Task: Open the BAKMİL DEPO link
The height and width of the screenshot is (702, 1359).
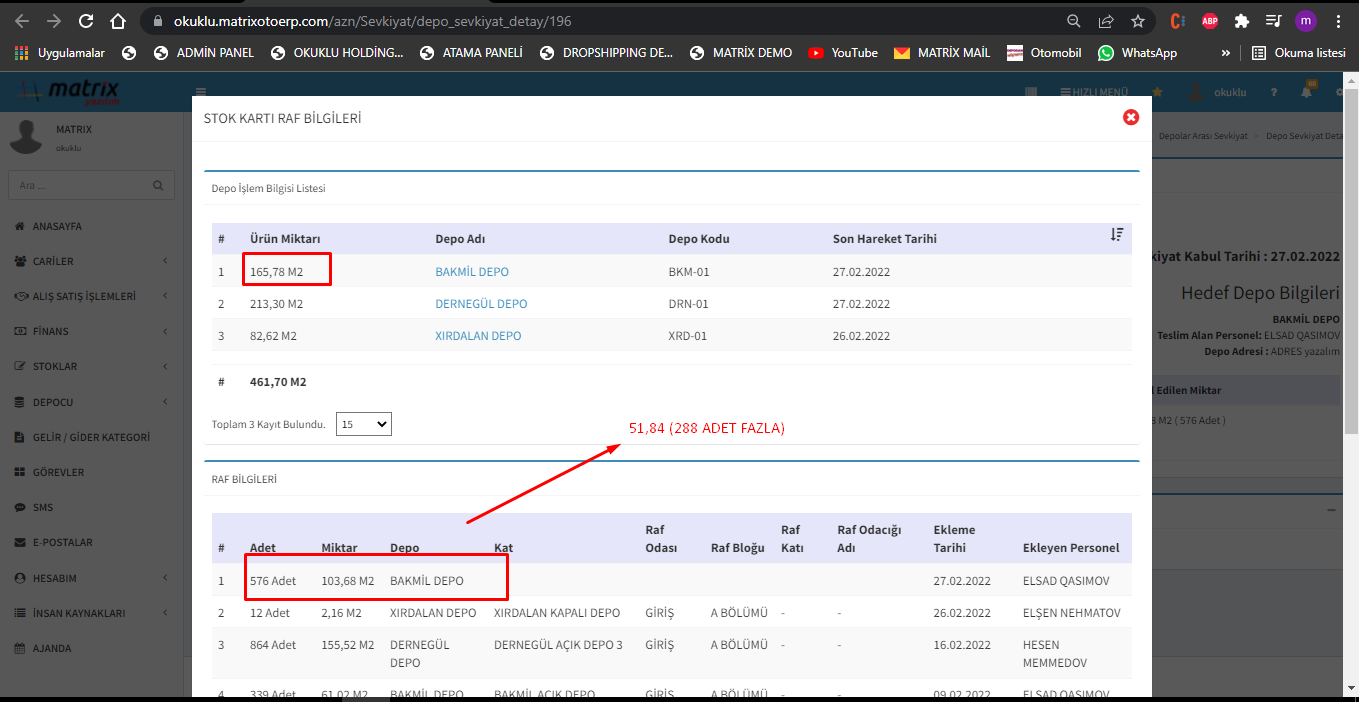Action: (472, 272)
